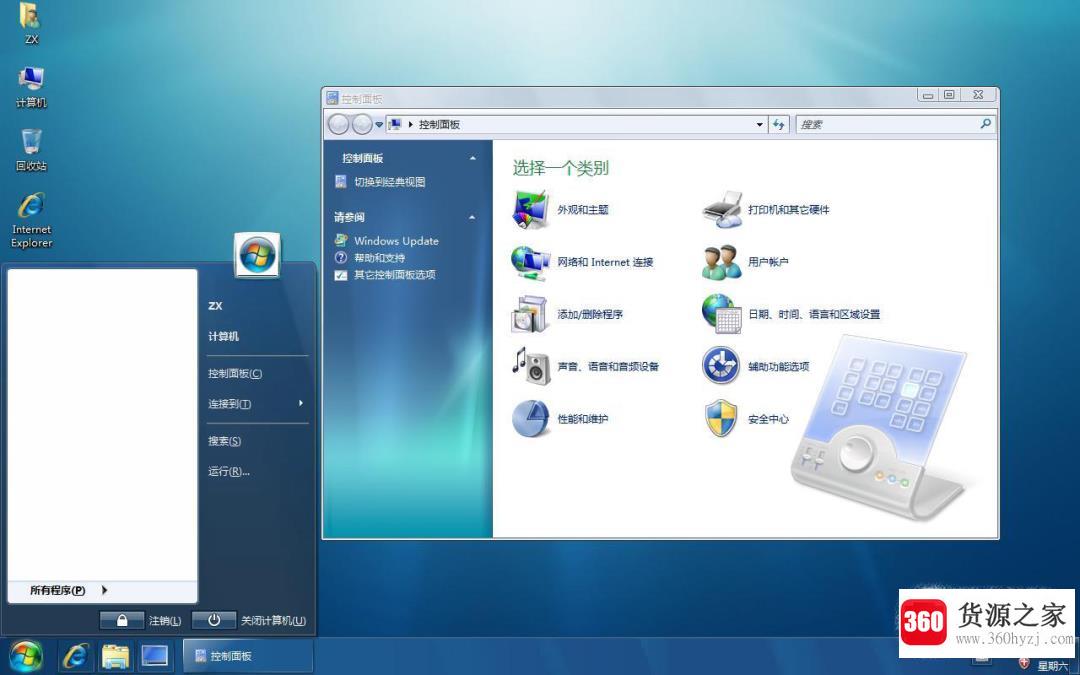The image size is (1080, 675).
Task: Click the Windows Update sidebar icon
Action: point(340,240)
